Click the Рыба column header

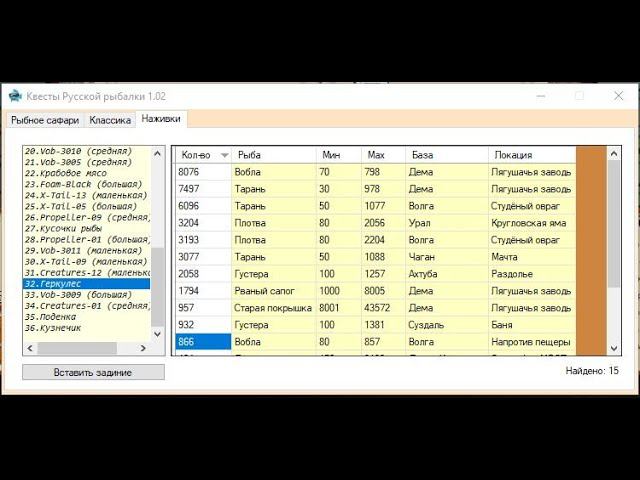274,155
